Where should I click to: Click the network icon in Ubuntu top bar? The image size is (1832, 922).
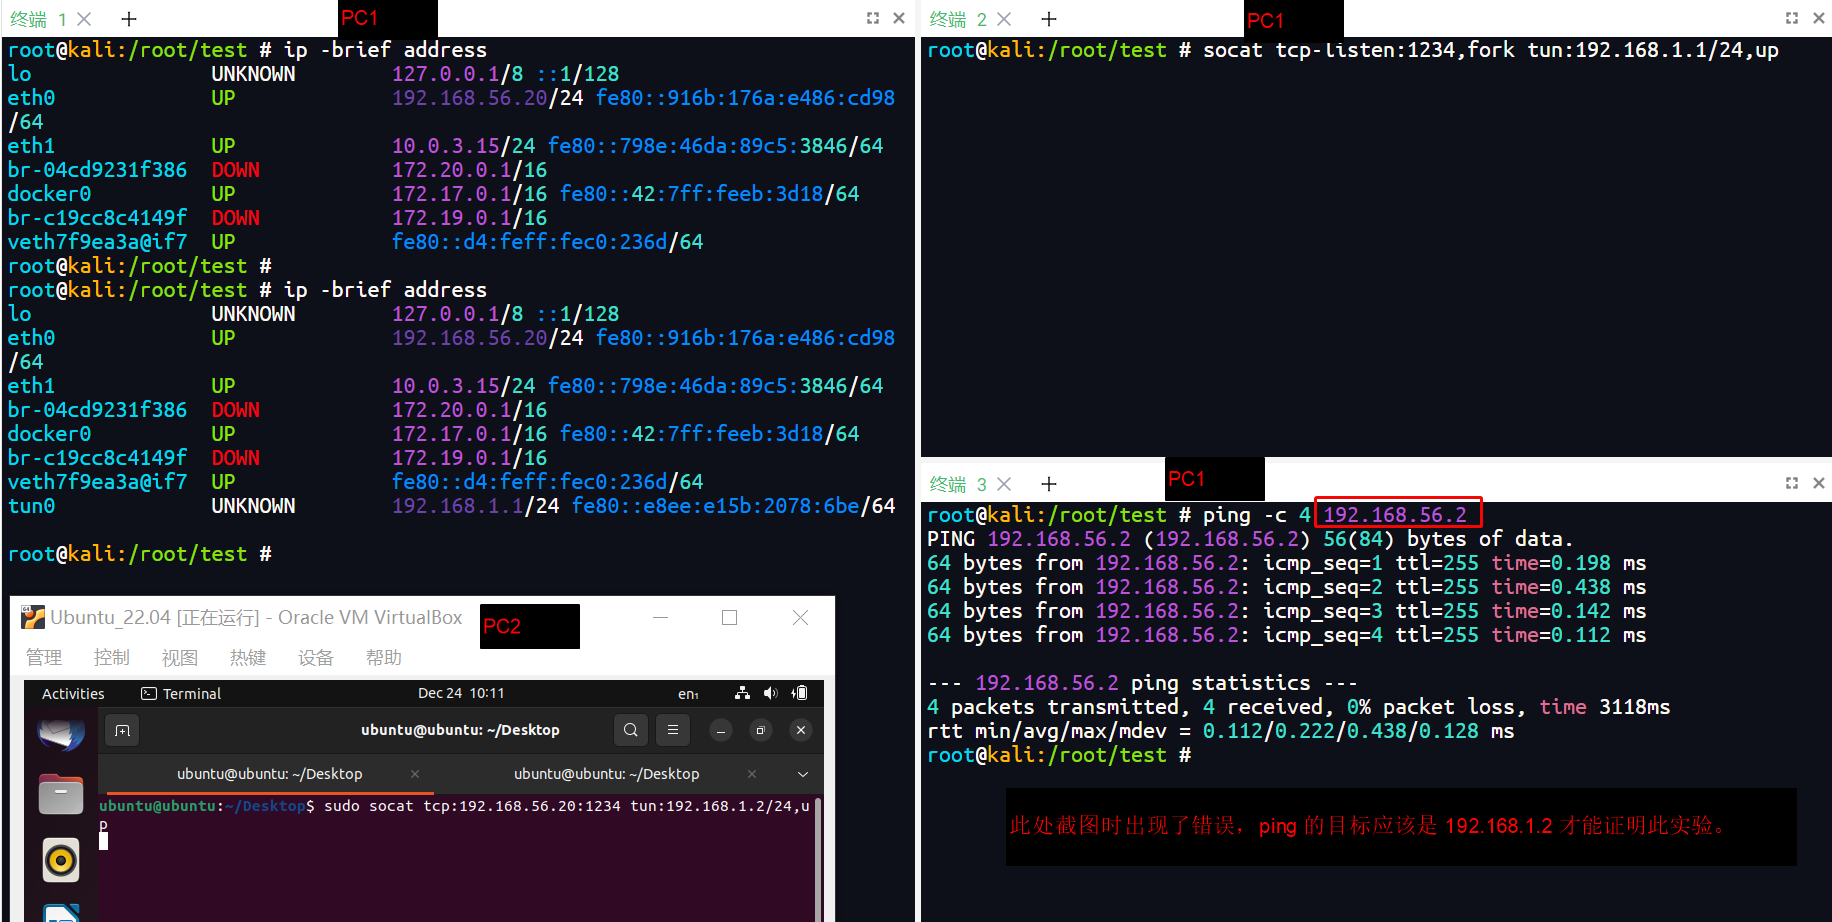[742, 693]
